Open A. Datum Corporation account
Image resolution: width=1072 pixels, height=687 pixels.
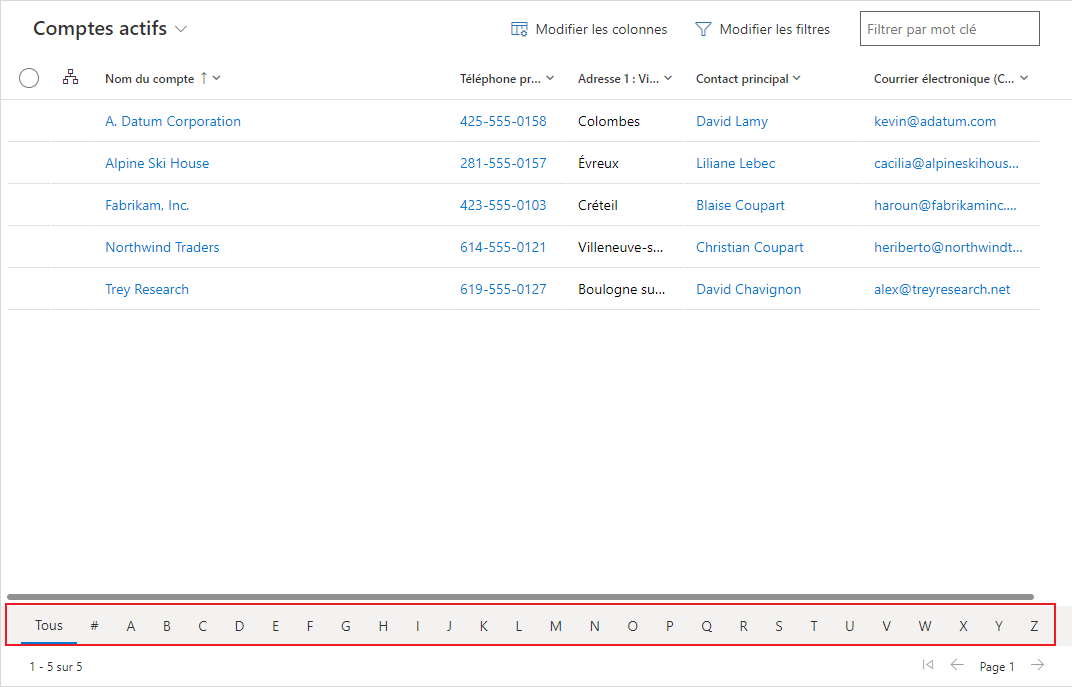pyautogui.click(x=173, y=121)
